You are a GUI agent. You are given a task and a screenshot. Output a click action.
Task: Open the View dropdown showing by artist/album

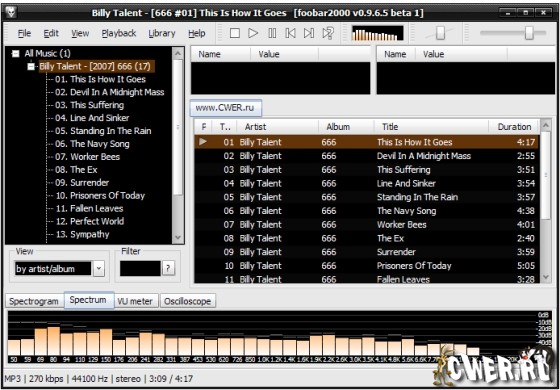click(99, 269)
